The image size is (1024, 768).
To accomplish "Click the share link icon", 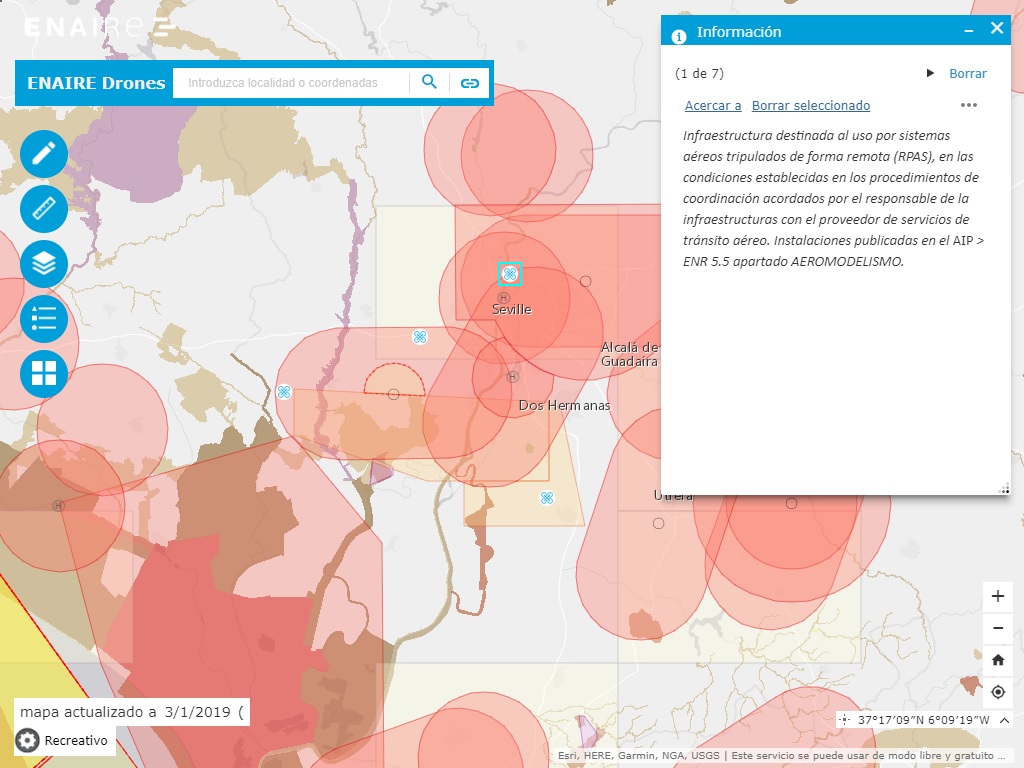I will [469, 83].
